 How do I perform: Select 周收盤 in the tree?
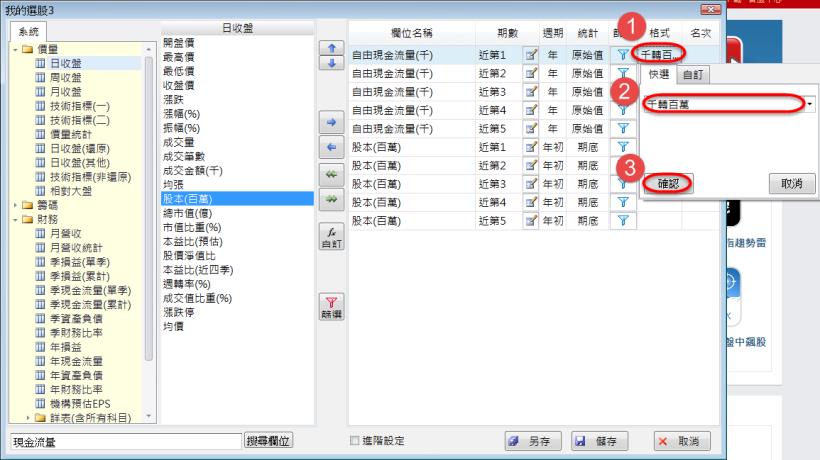click(x=65, y=78)
